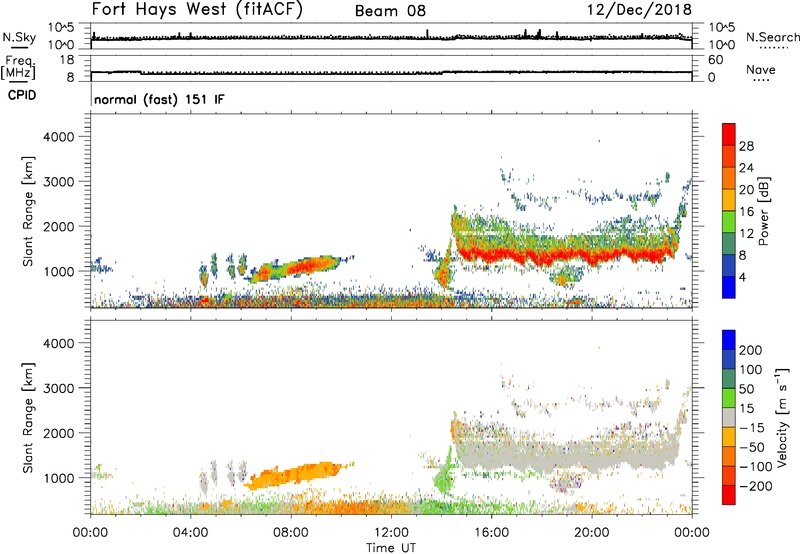Click the "12" power color bar tick
Viewport: 800px width, 554px height.
746,233
